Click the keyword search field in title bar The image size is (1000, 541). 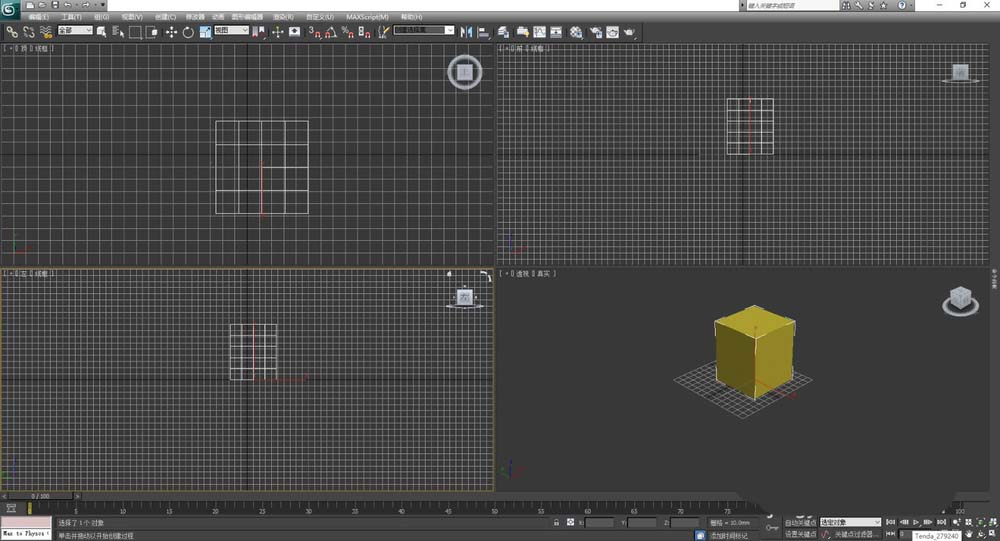(x=790, y=5)
